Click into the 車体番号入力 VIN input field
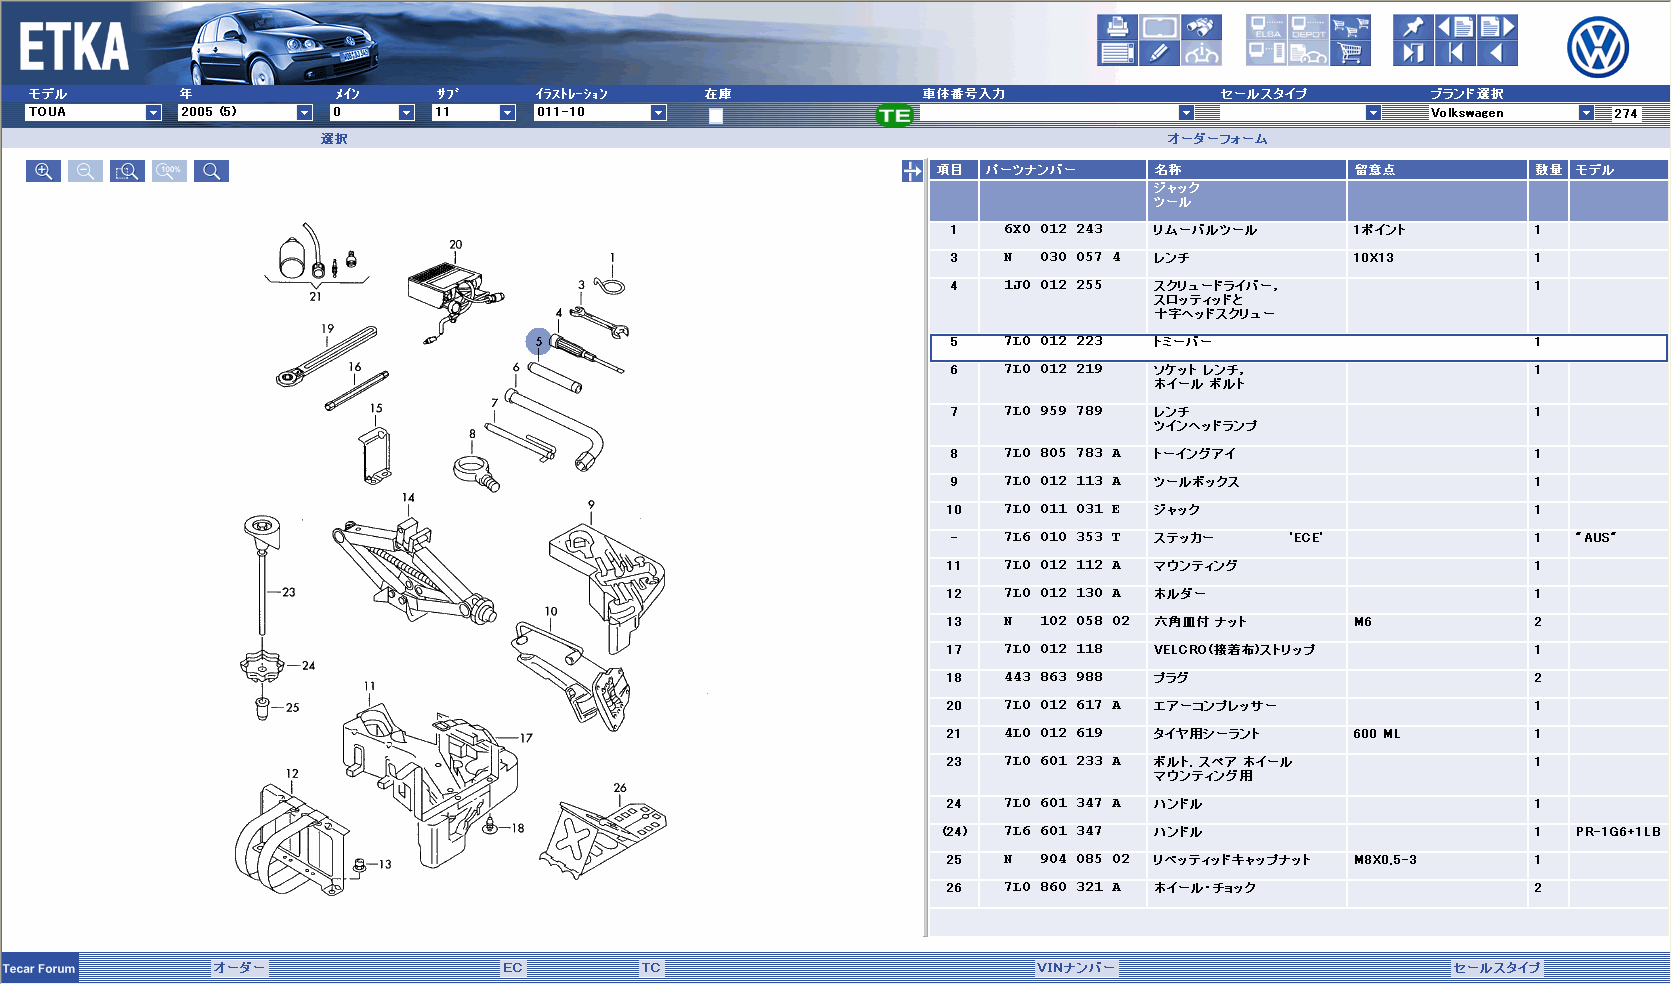The width and height of the screenshot is (1672, 985). (1049, 113)
